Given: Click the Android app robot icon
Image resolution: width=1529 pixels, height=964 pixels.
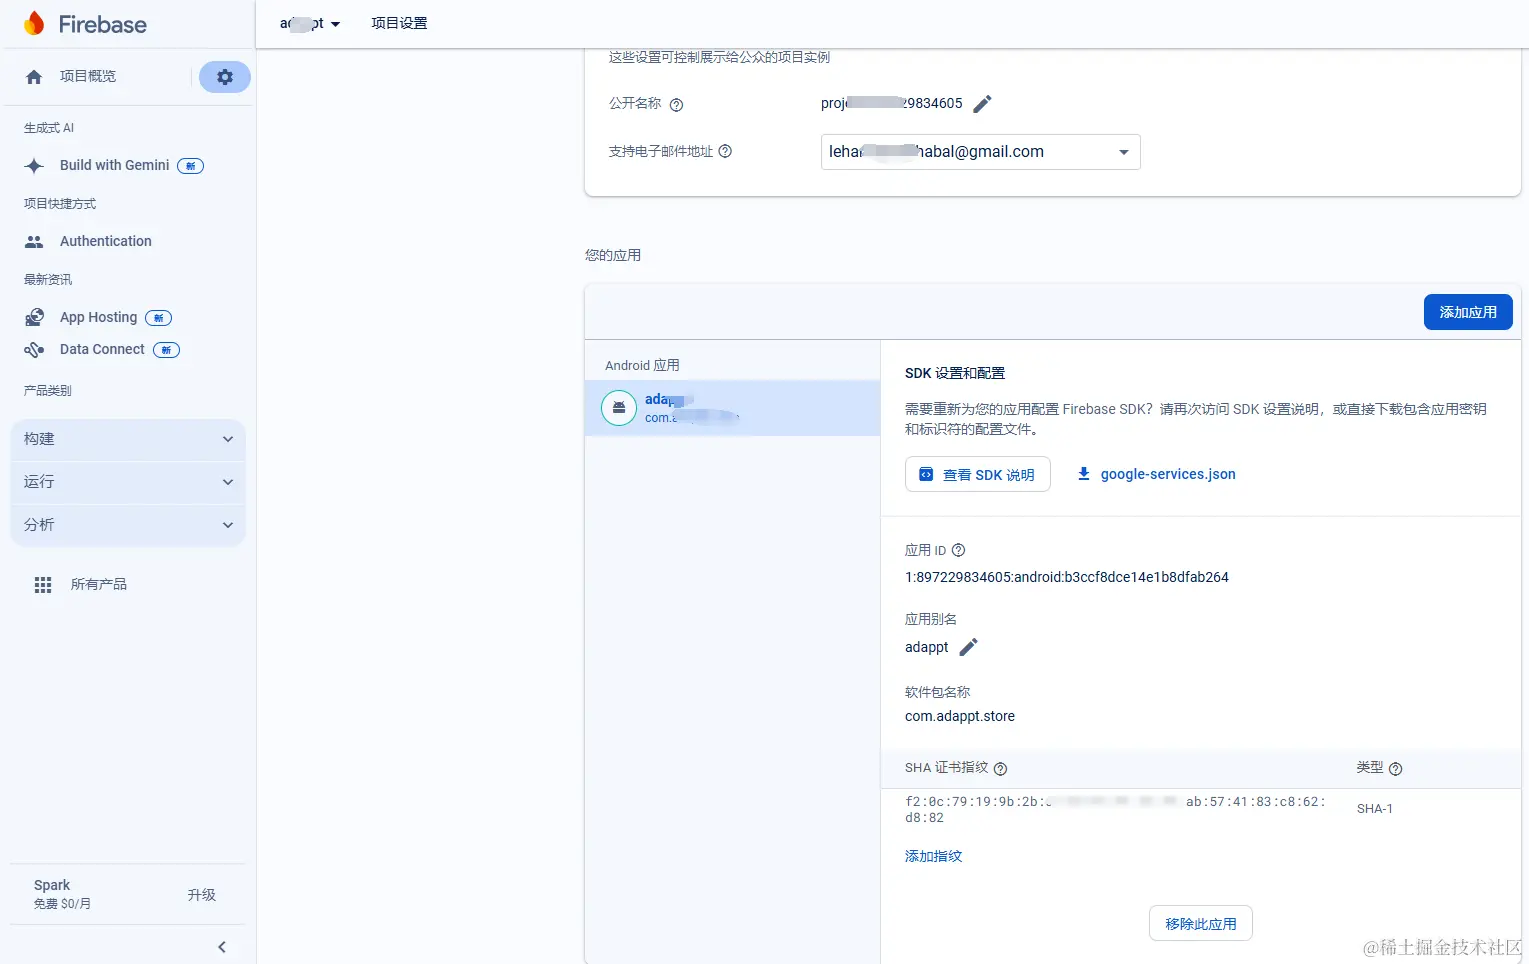Looking at the screenshot, I should pos(619,407).
